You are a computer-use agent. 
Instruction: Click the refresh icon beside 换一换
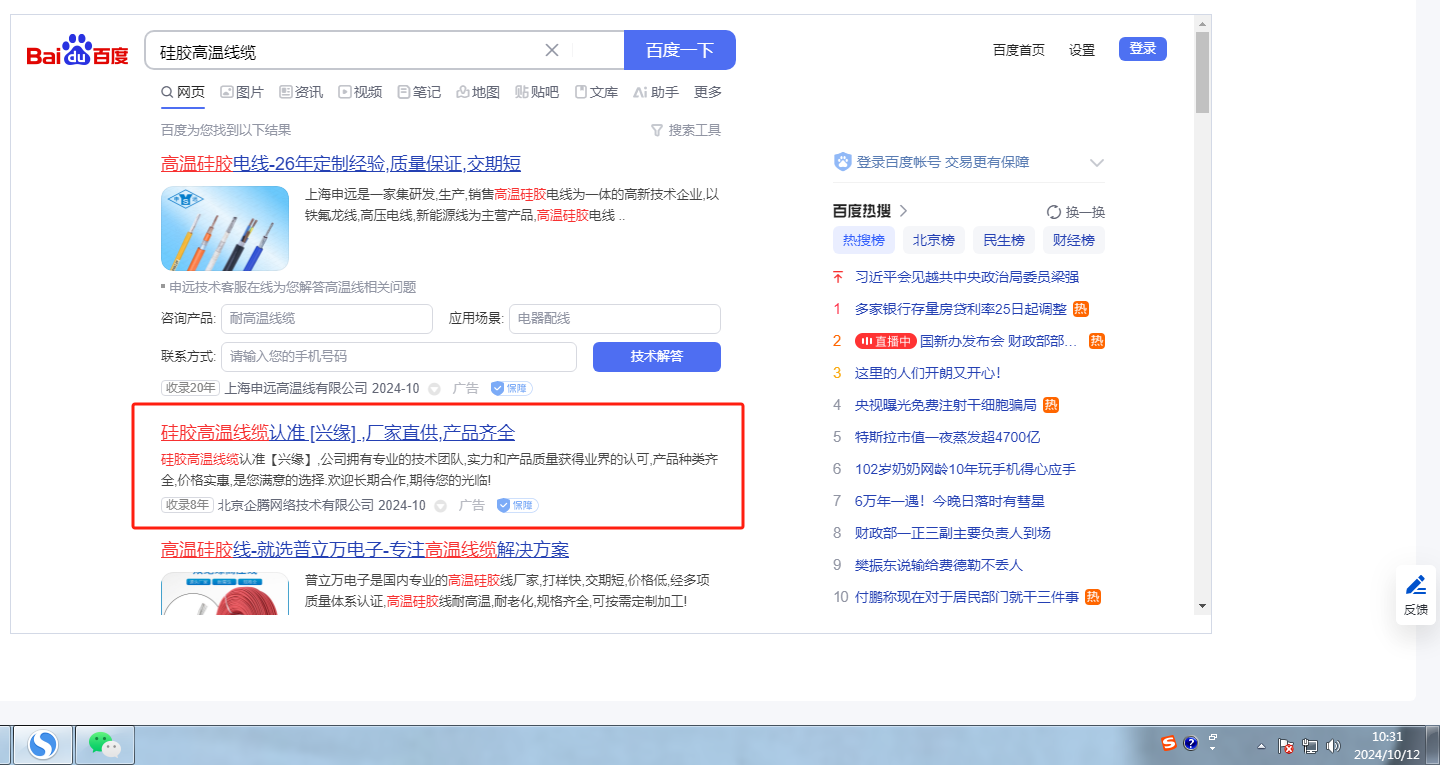click(x=1053, y=212)
